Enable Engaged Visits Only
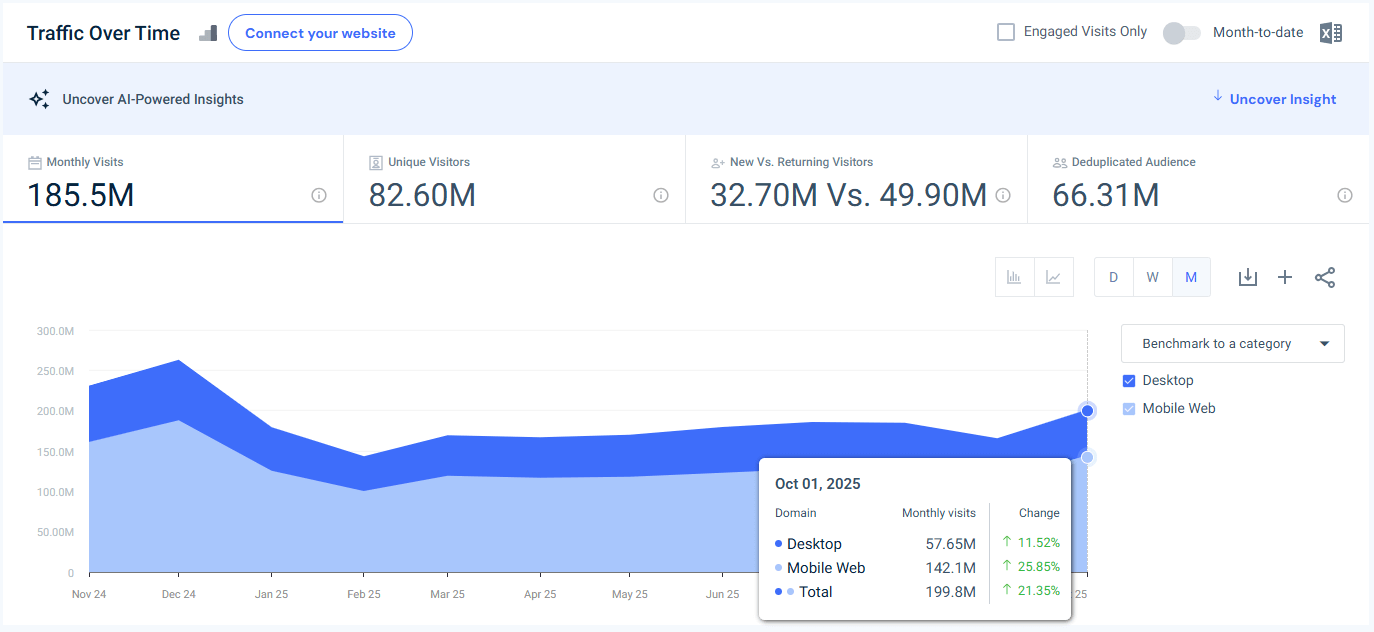 (1005, 31)
